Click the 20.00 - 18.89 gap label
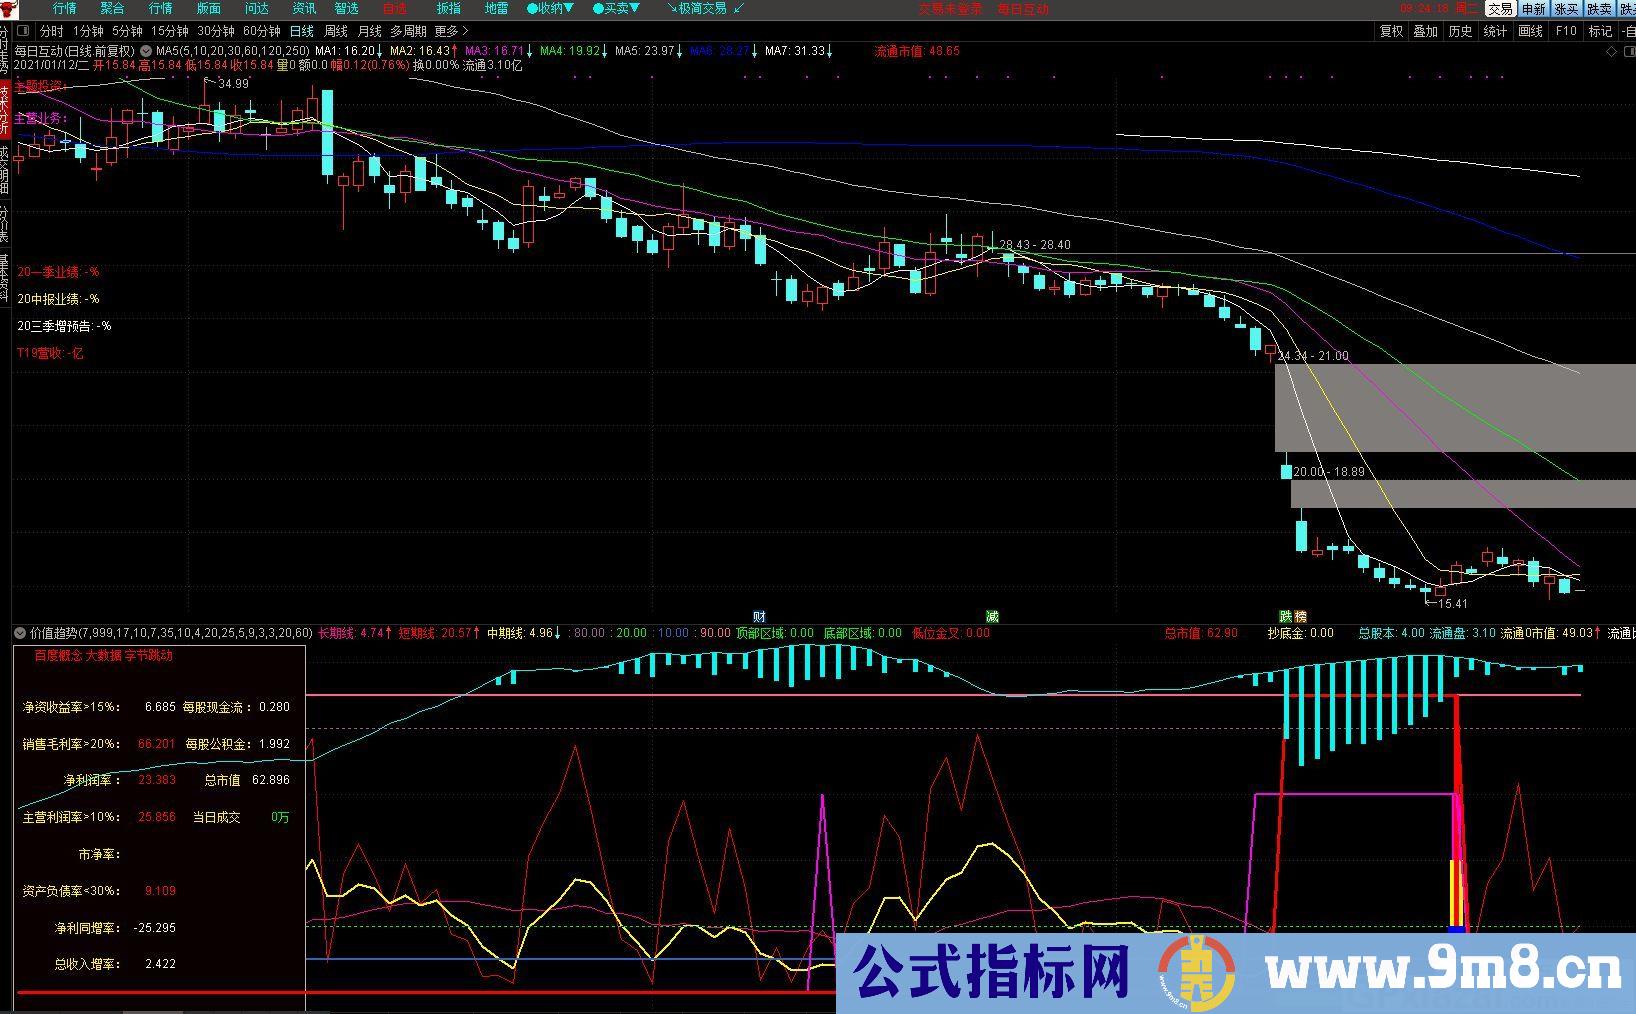The height and width of the screenshot is (1014, 1636). [1329, 472]
